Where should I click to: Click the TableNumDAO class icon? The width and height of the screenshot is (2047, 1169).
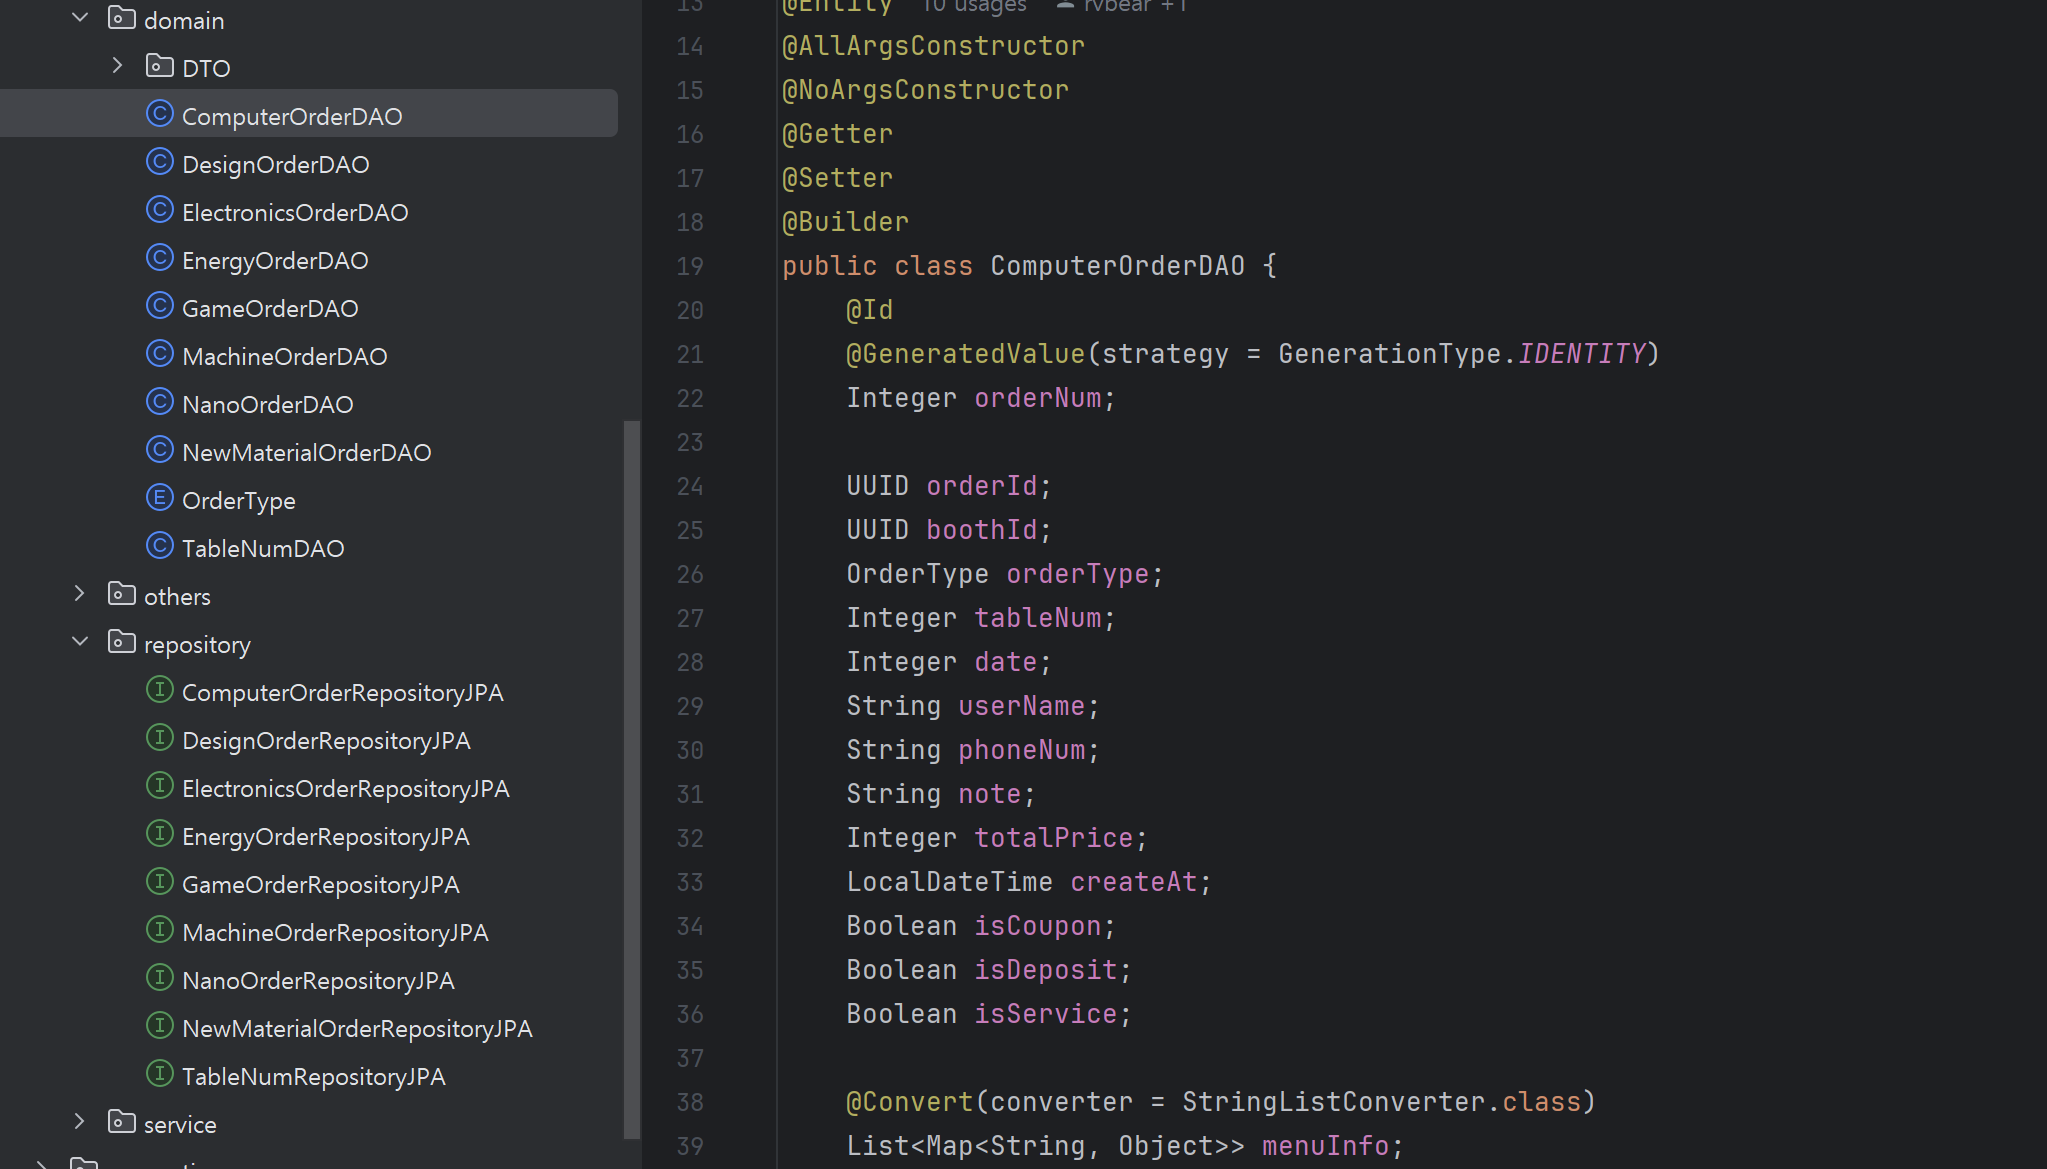pyautogui.click(x=159, y=546)
